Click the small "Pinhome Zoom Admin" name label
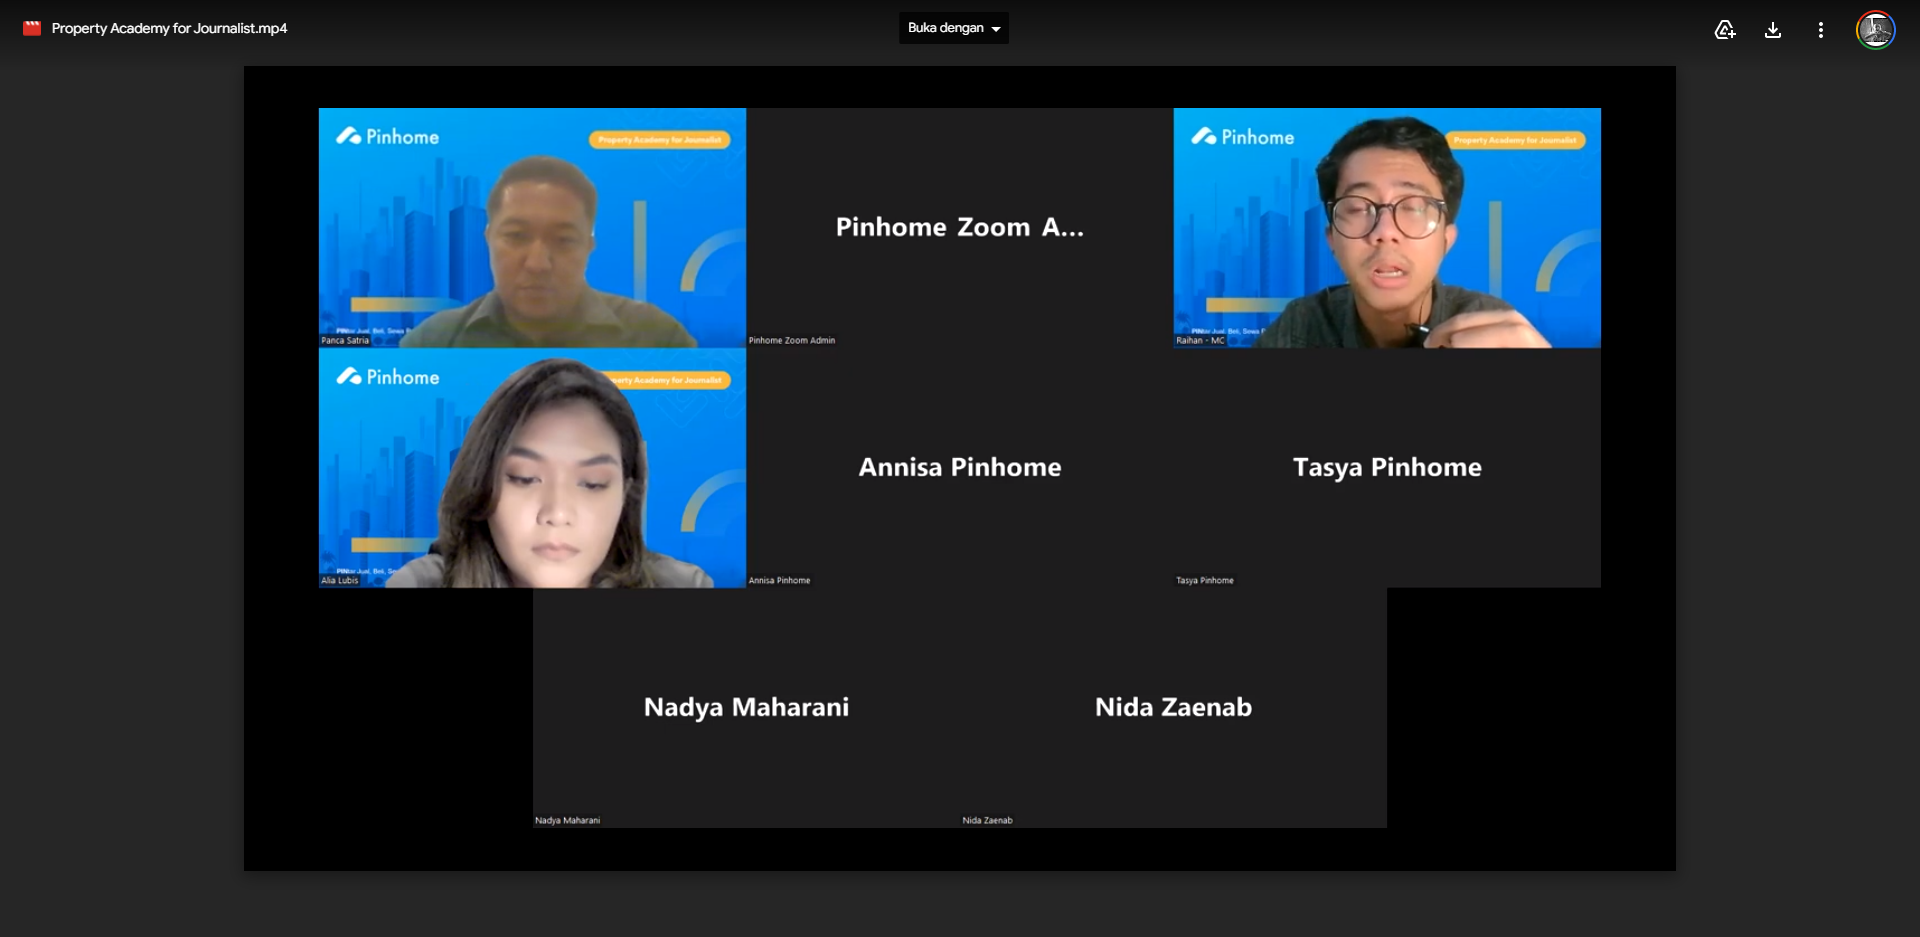Screen dimensions: 1920x937 [792, 341]
